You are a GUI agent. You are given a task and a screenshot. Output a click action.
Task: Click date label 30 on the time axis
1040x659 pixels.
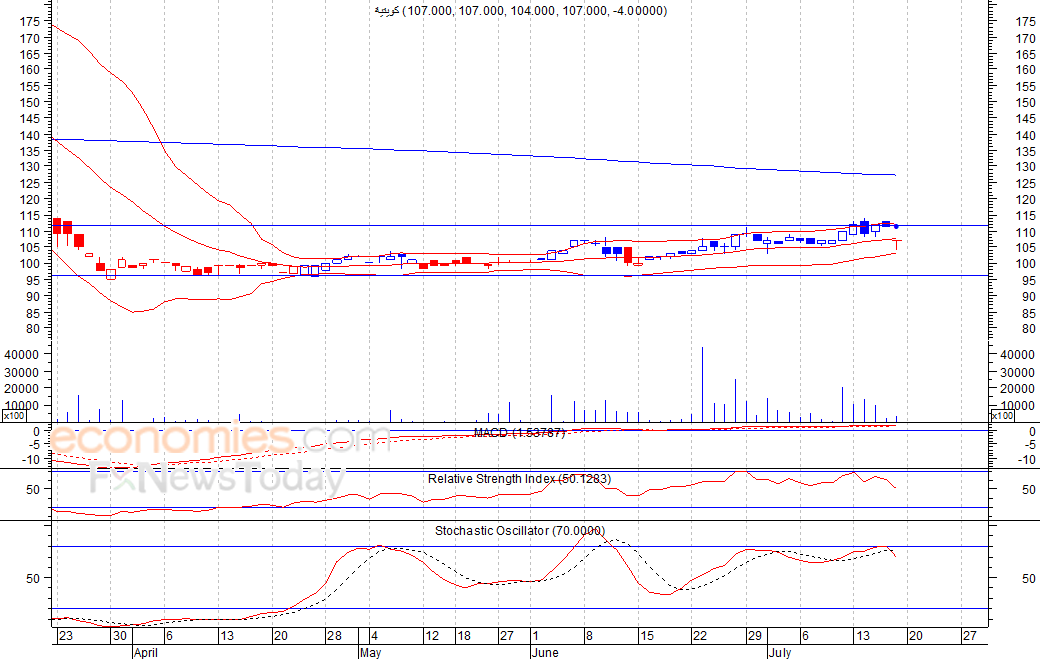click(x=119, y=636)
